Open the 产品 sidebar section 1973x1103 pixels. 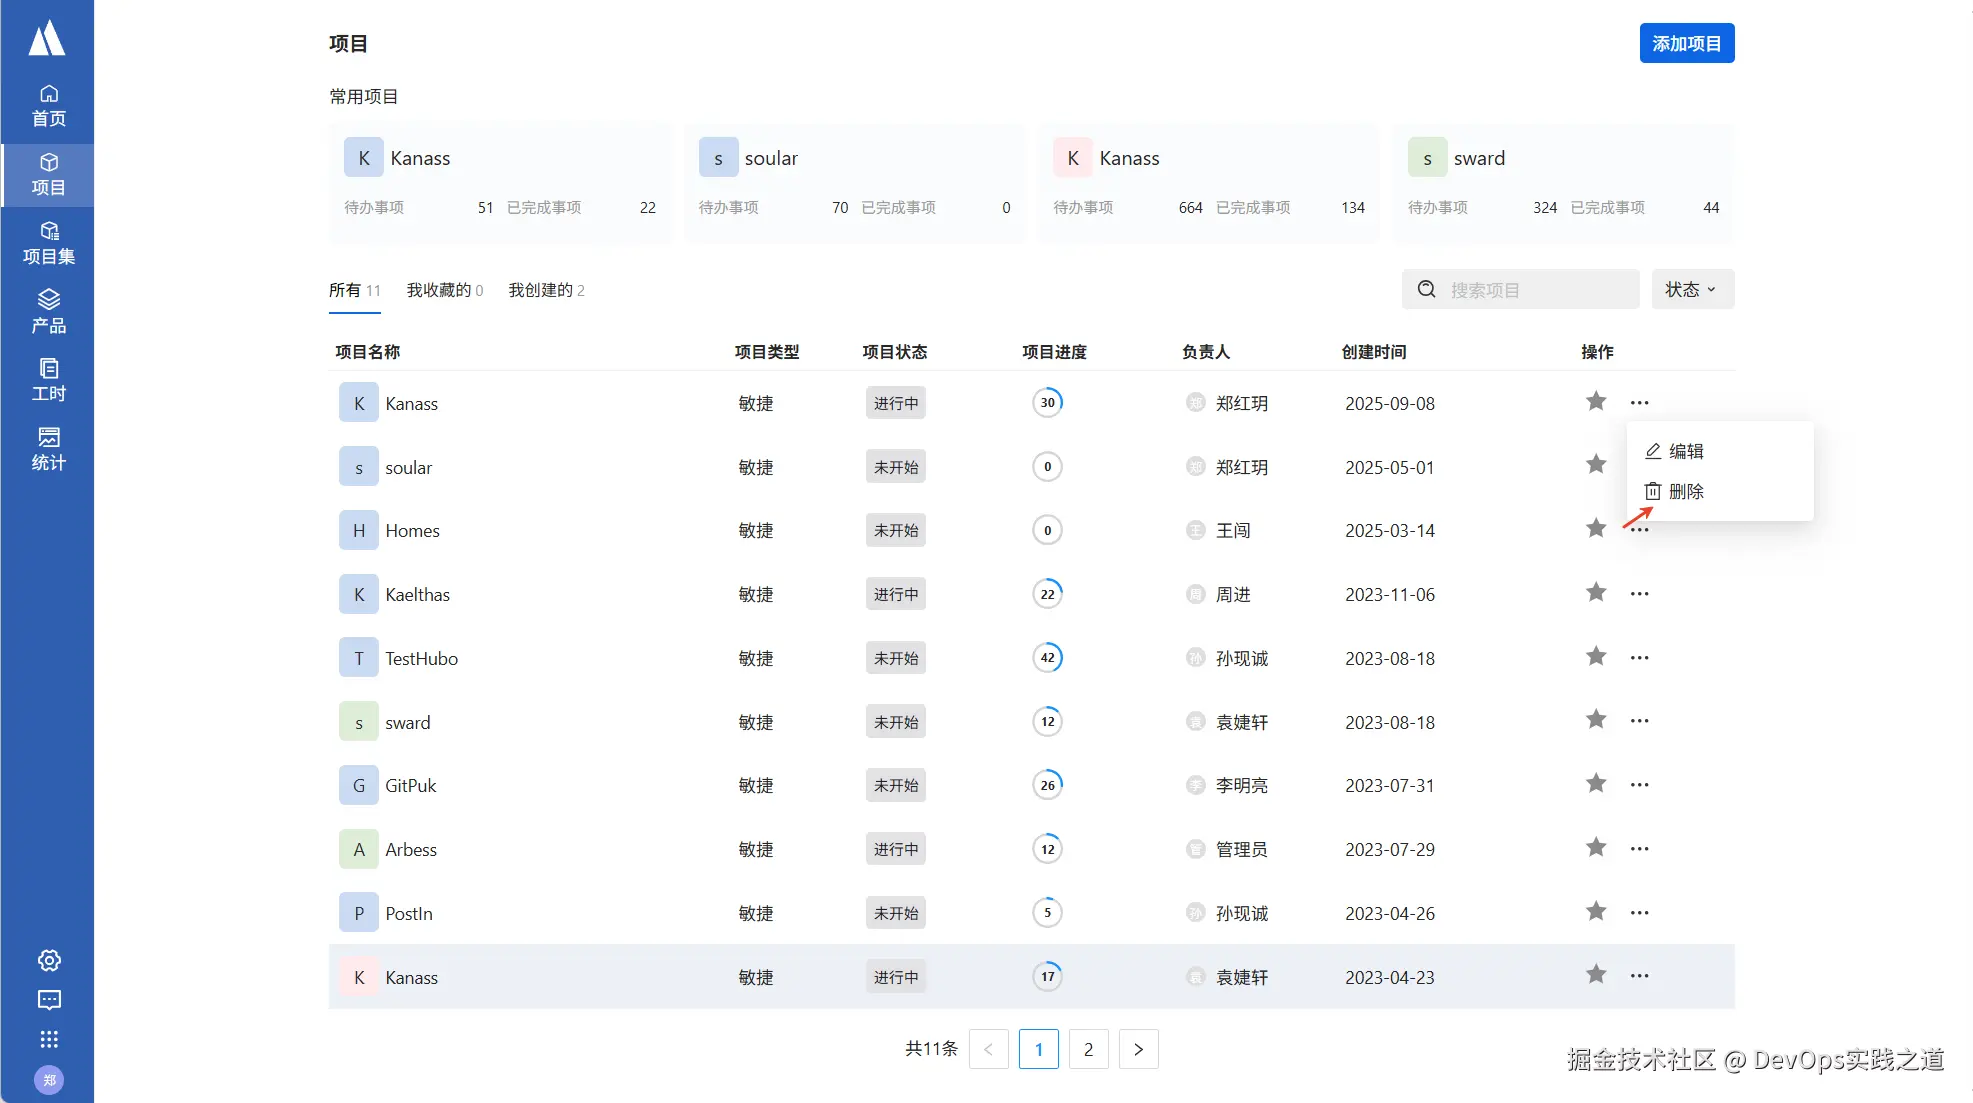48,311
